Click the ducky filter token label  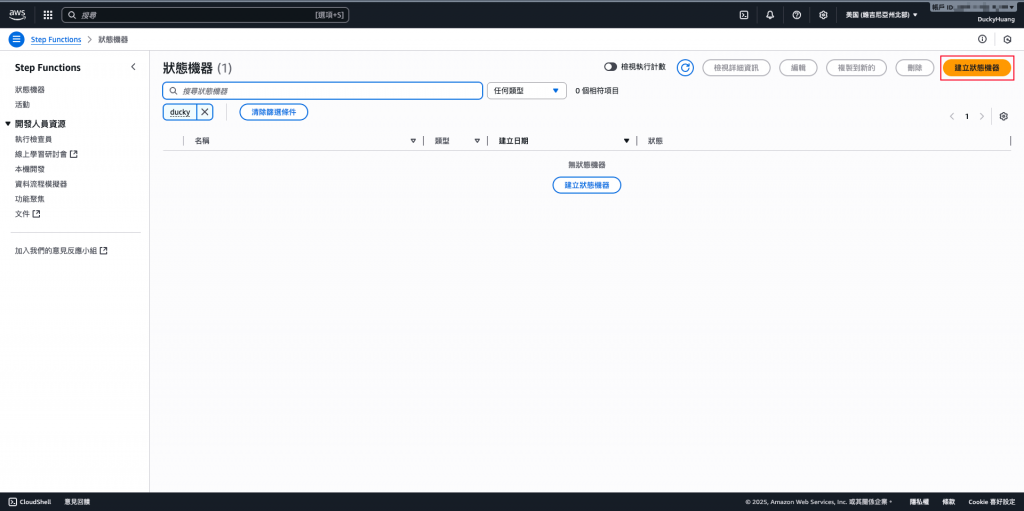coord(180,112)
